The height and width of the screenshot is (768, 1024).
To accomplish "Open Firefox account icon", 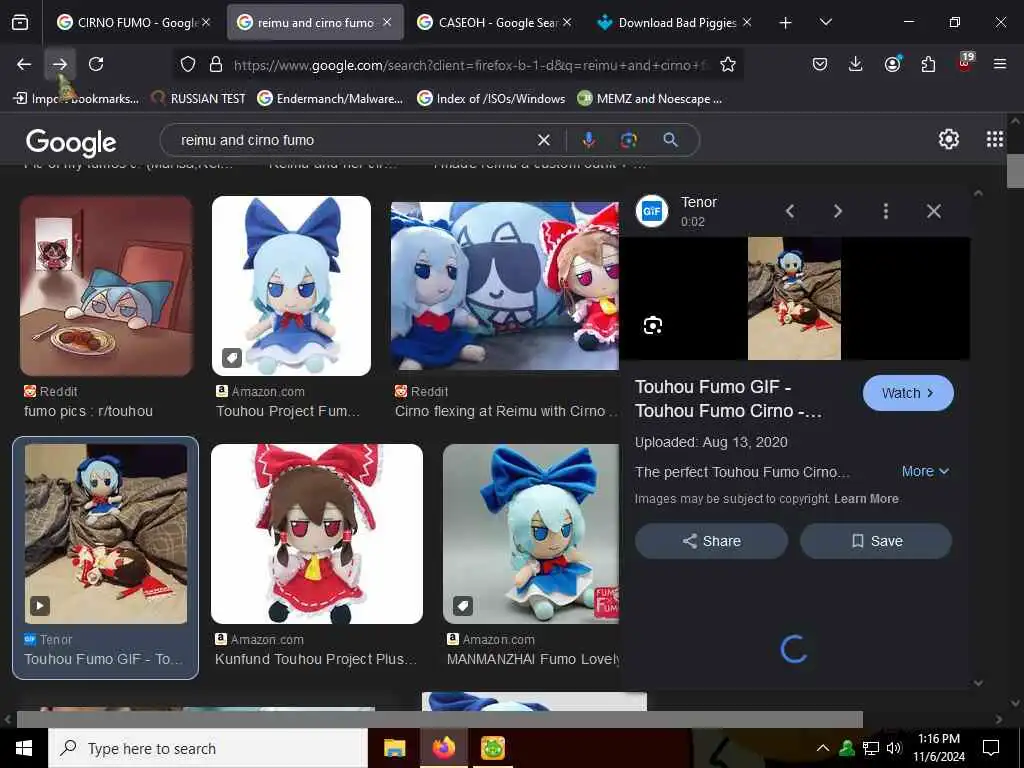I will [892, 65].
